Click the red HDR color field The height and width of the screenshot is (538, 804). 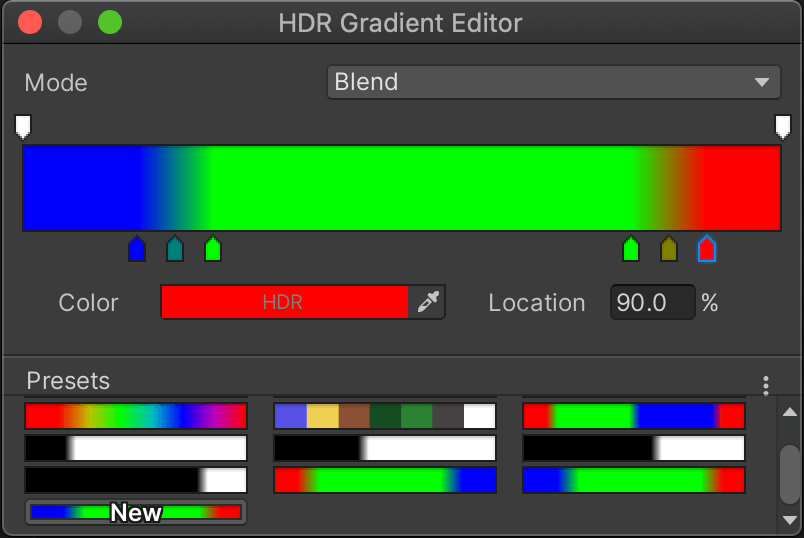point(284,302)
